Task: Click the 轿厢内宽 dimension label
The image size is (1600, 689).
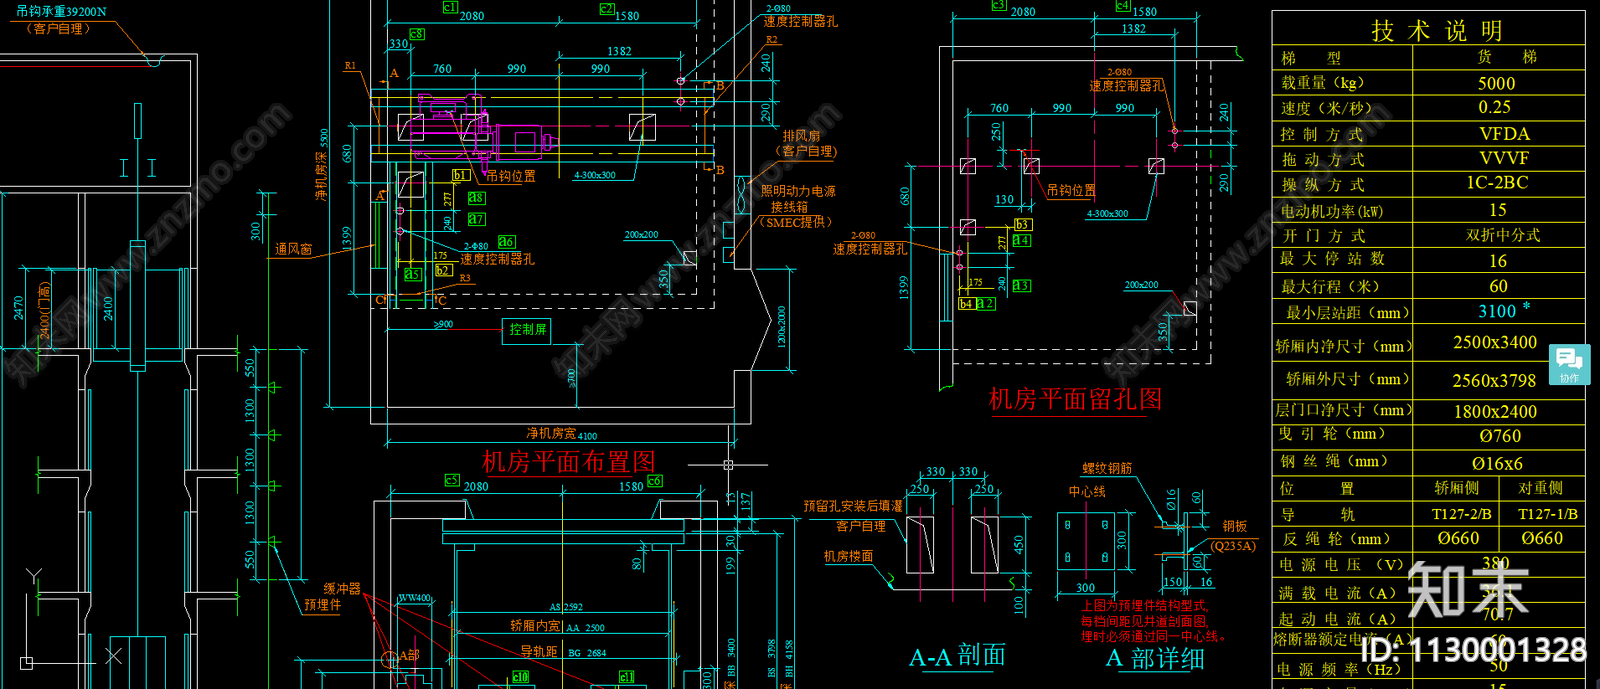Action: pos(535,626)
